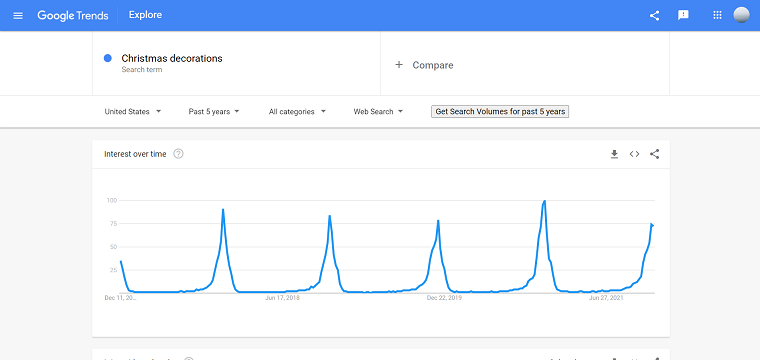The image size is (760, 360).
Task: Click the plus icon beside Compare
Action: pyautogui.click(x=399, y=64)
